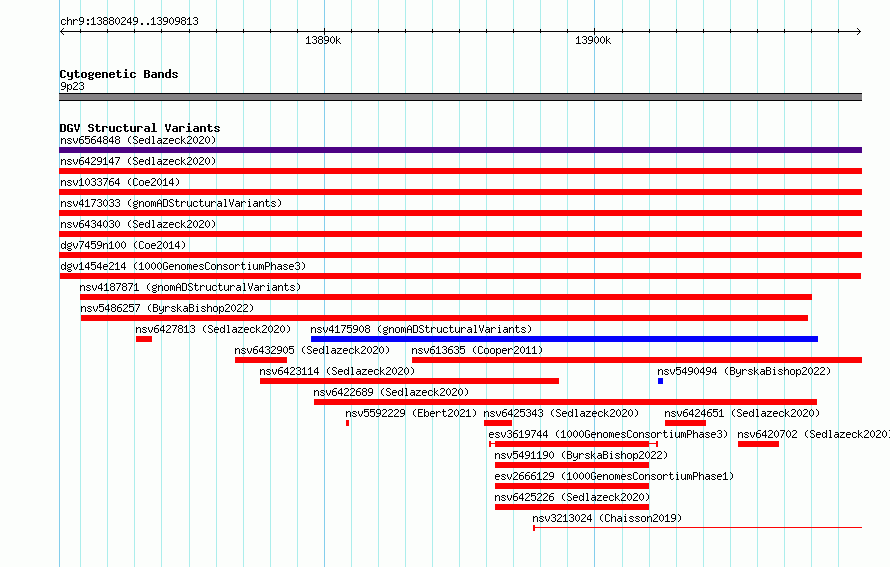This screenshot has width=890, height=567.
Task: Click the red bar under nsv6424651
Action: (685, 423)
